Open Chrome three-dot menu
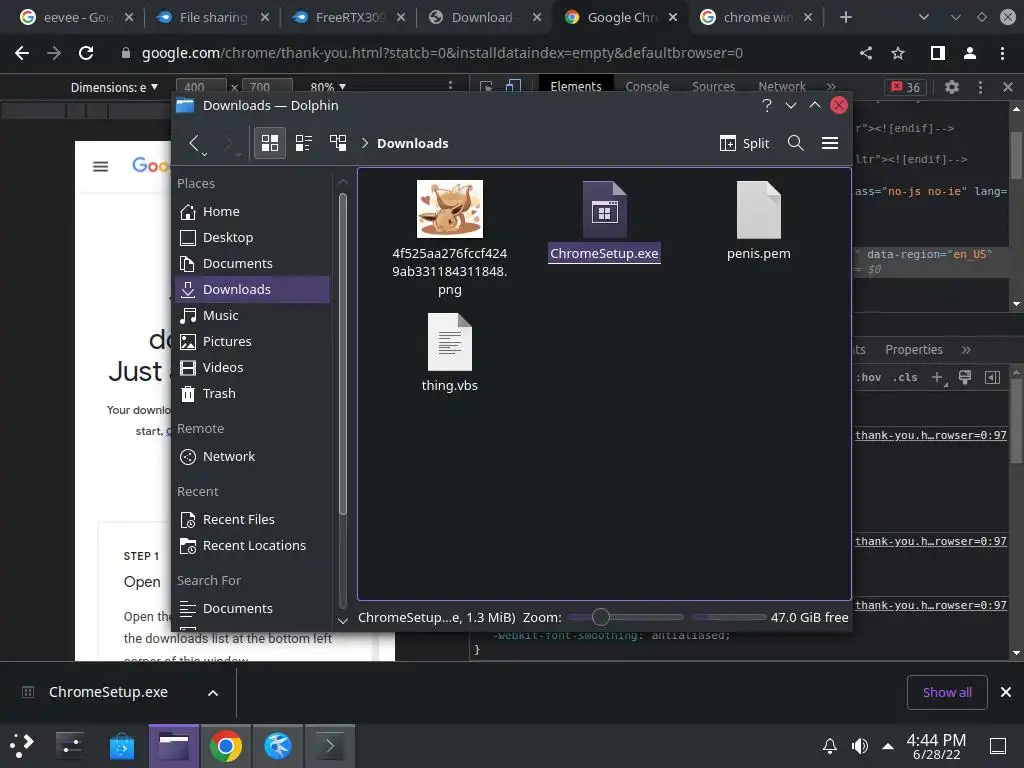 1002,53
